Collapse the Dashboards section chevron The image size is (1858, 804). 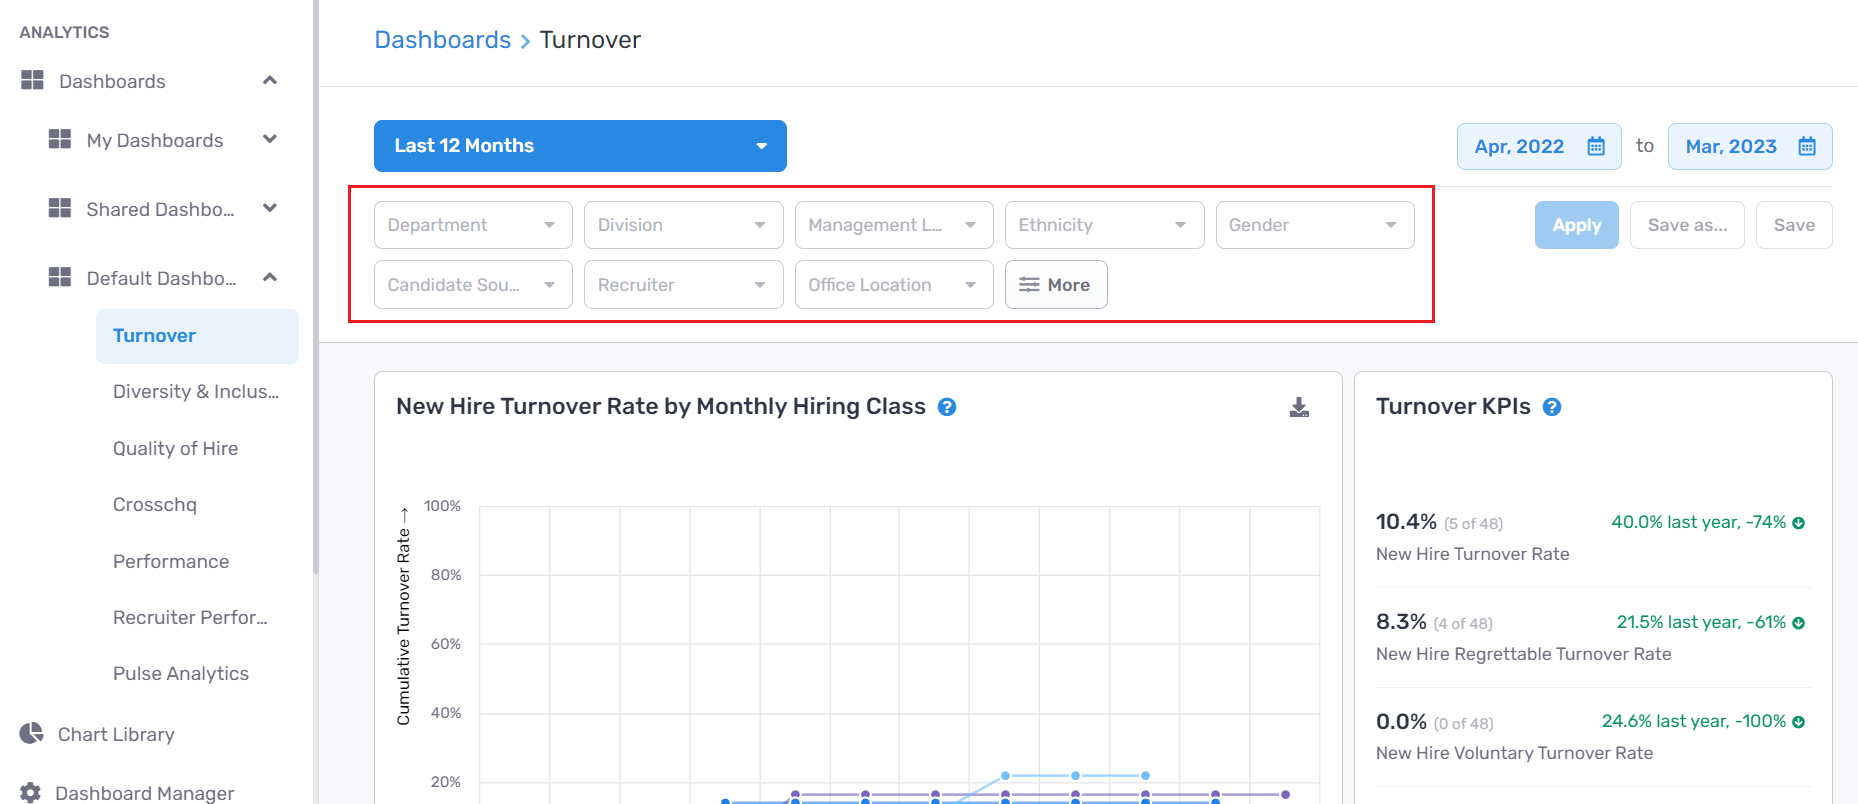point(270,80)
